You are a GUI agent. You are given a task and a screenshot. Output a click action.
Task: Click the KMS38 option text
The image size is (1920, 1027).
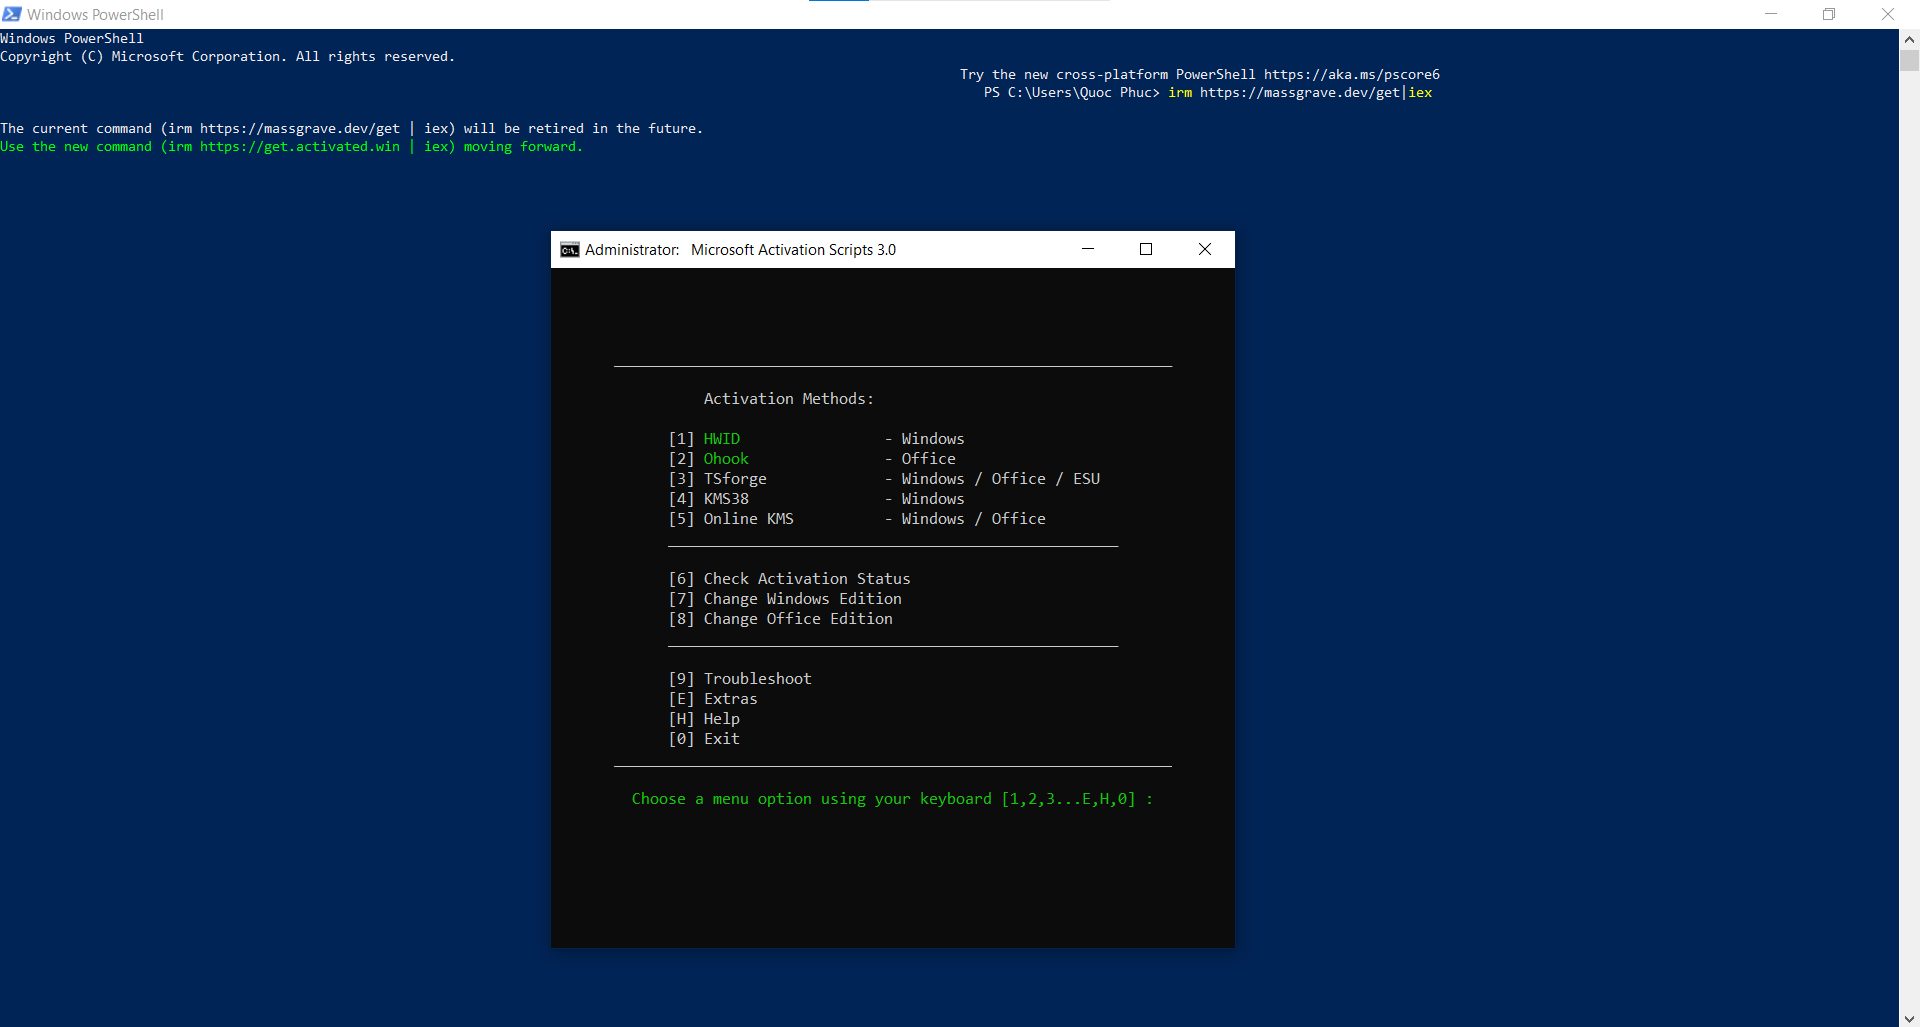[x=726, y=499]
